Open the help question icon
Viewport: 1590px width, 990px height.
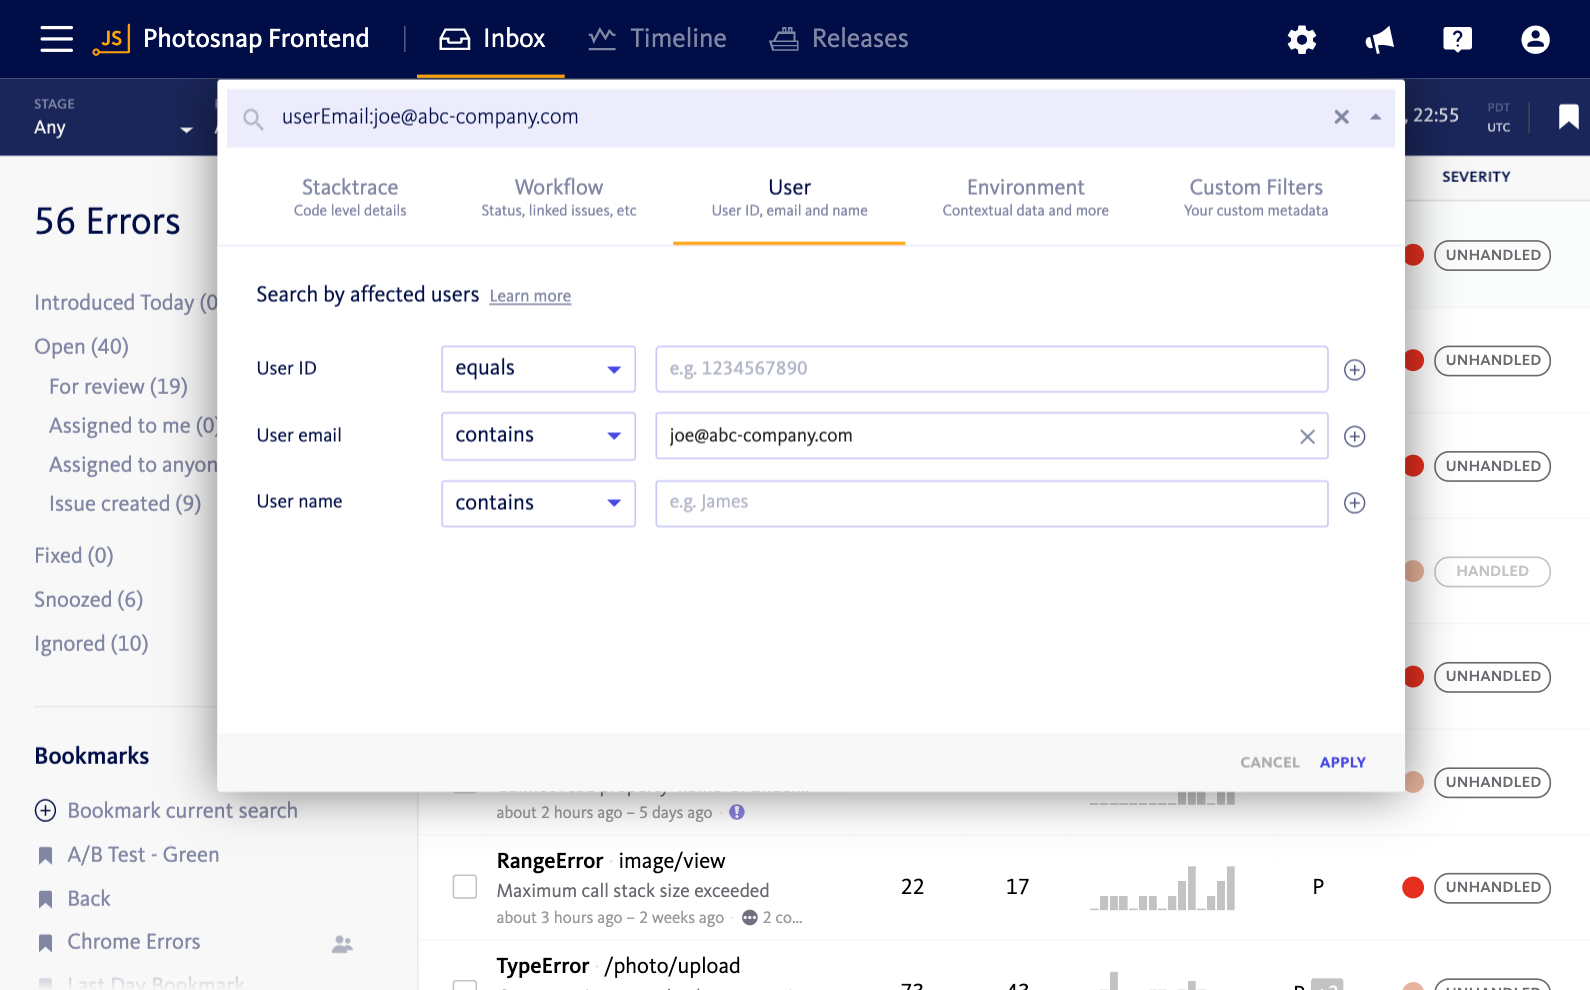[x=1458, y=40]
